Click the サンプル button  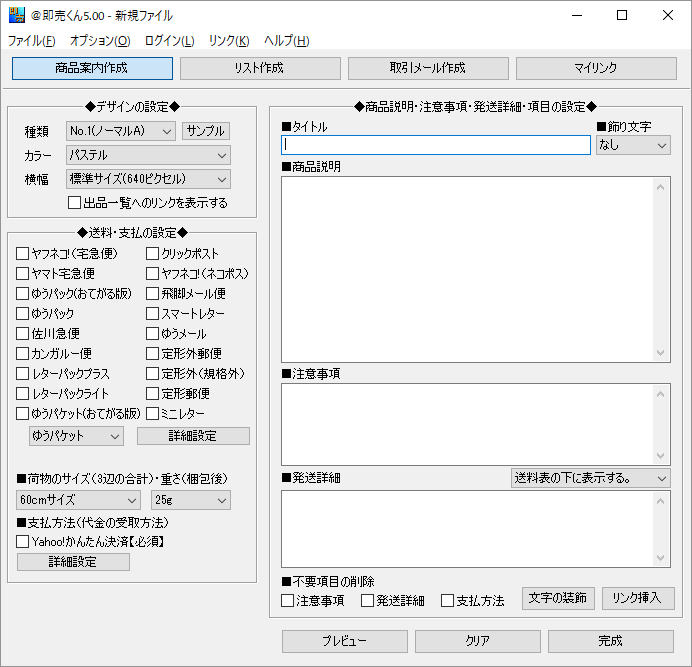click(205, 131)
